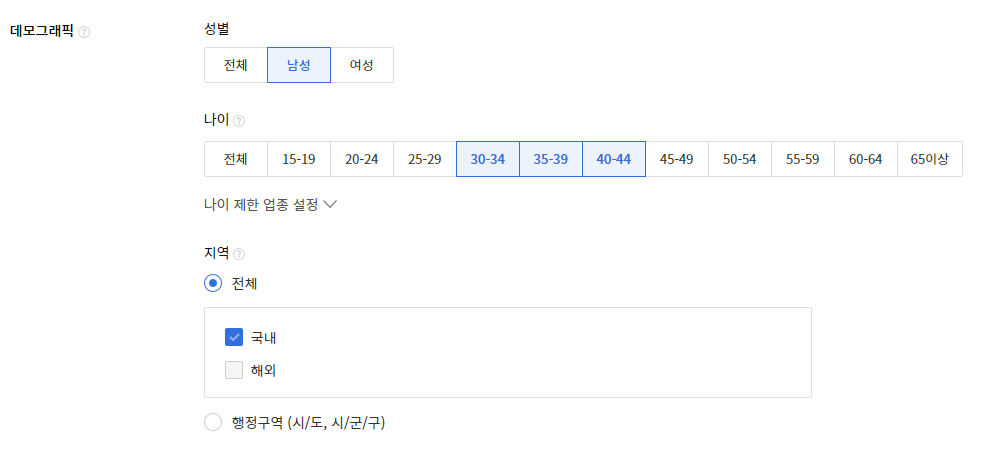Add the 15-19 age range
The height and width of the screenshot is (453, 1004).
pos(299,159)
